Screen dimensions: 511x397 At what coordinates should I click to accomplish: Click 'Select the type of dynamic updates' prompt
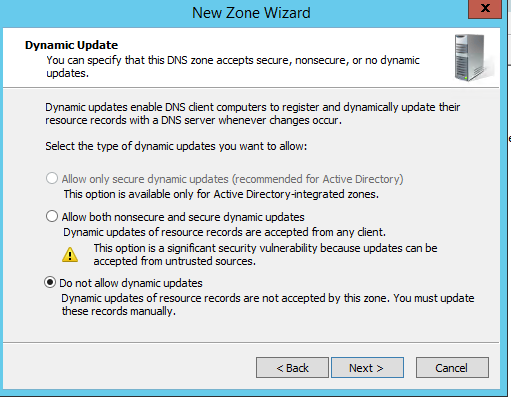tap(176, 146)
